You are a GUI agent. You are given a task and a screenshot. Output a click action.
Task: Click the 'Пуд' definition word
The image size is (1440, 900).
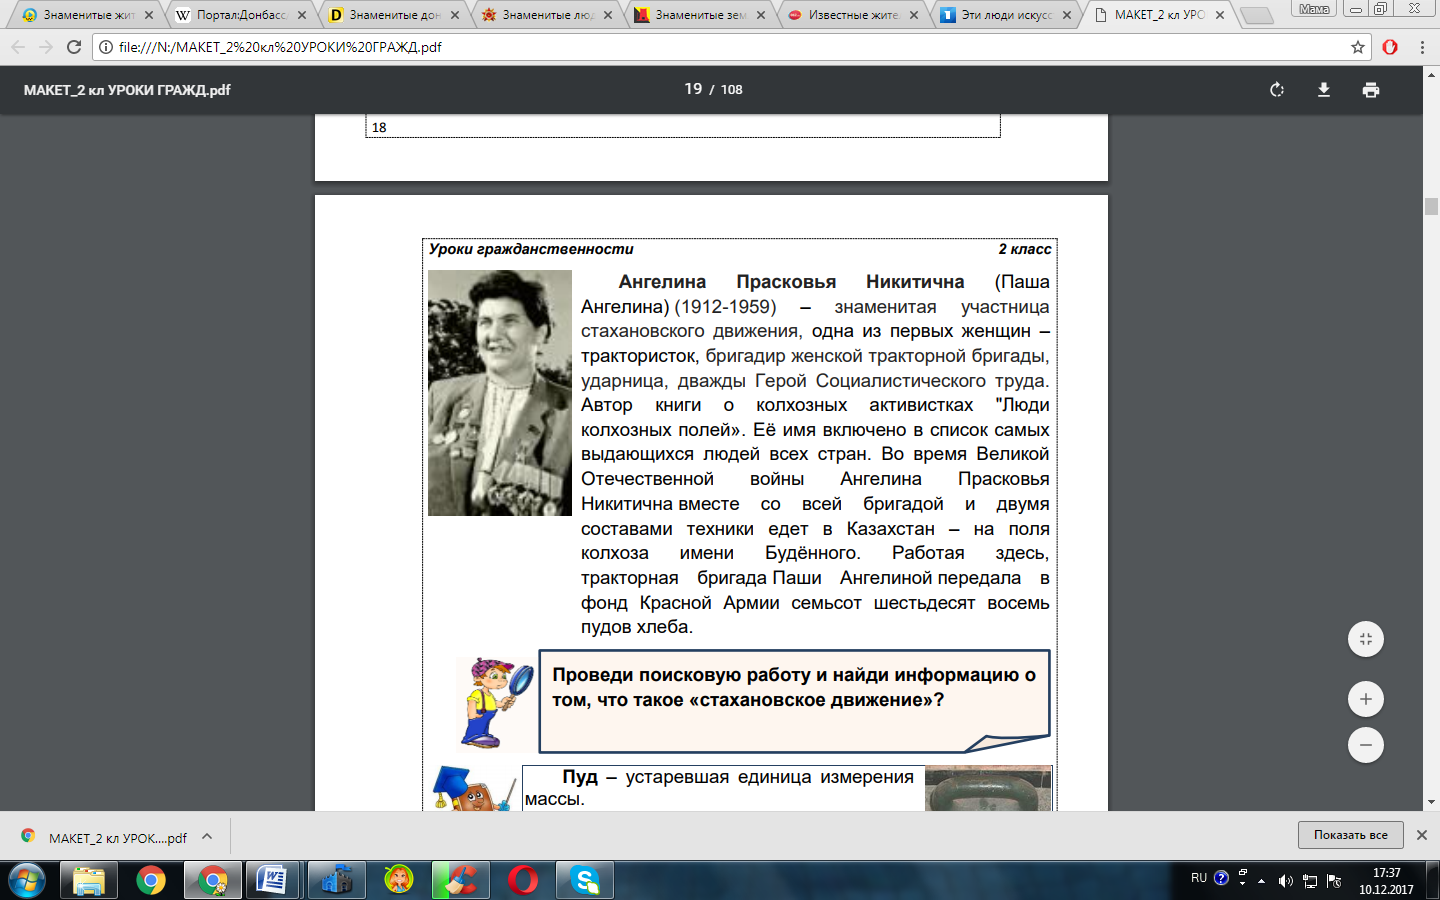[x=580, y=777]
